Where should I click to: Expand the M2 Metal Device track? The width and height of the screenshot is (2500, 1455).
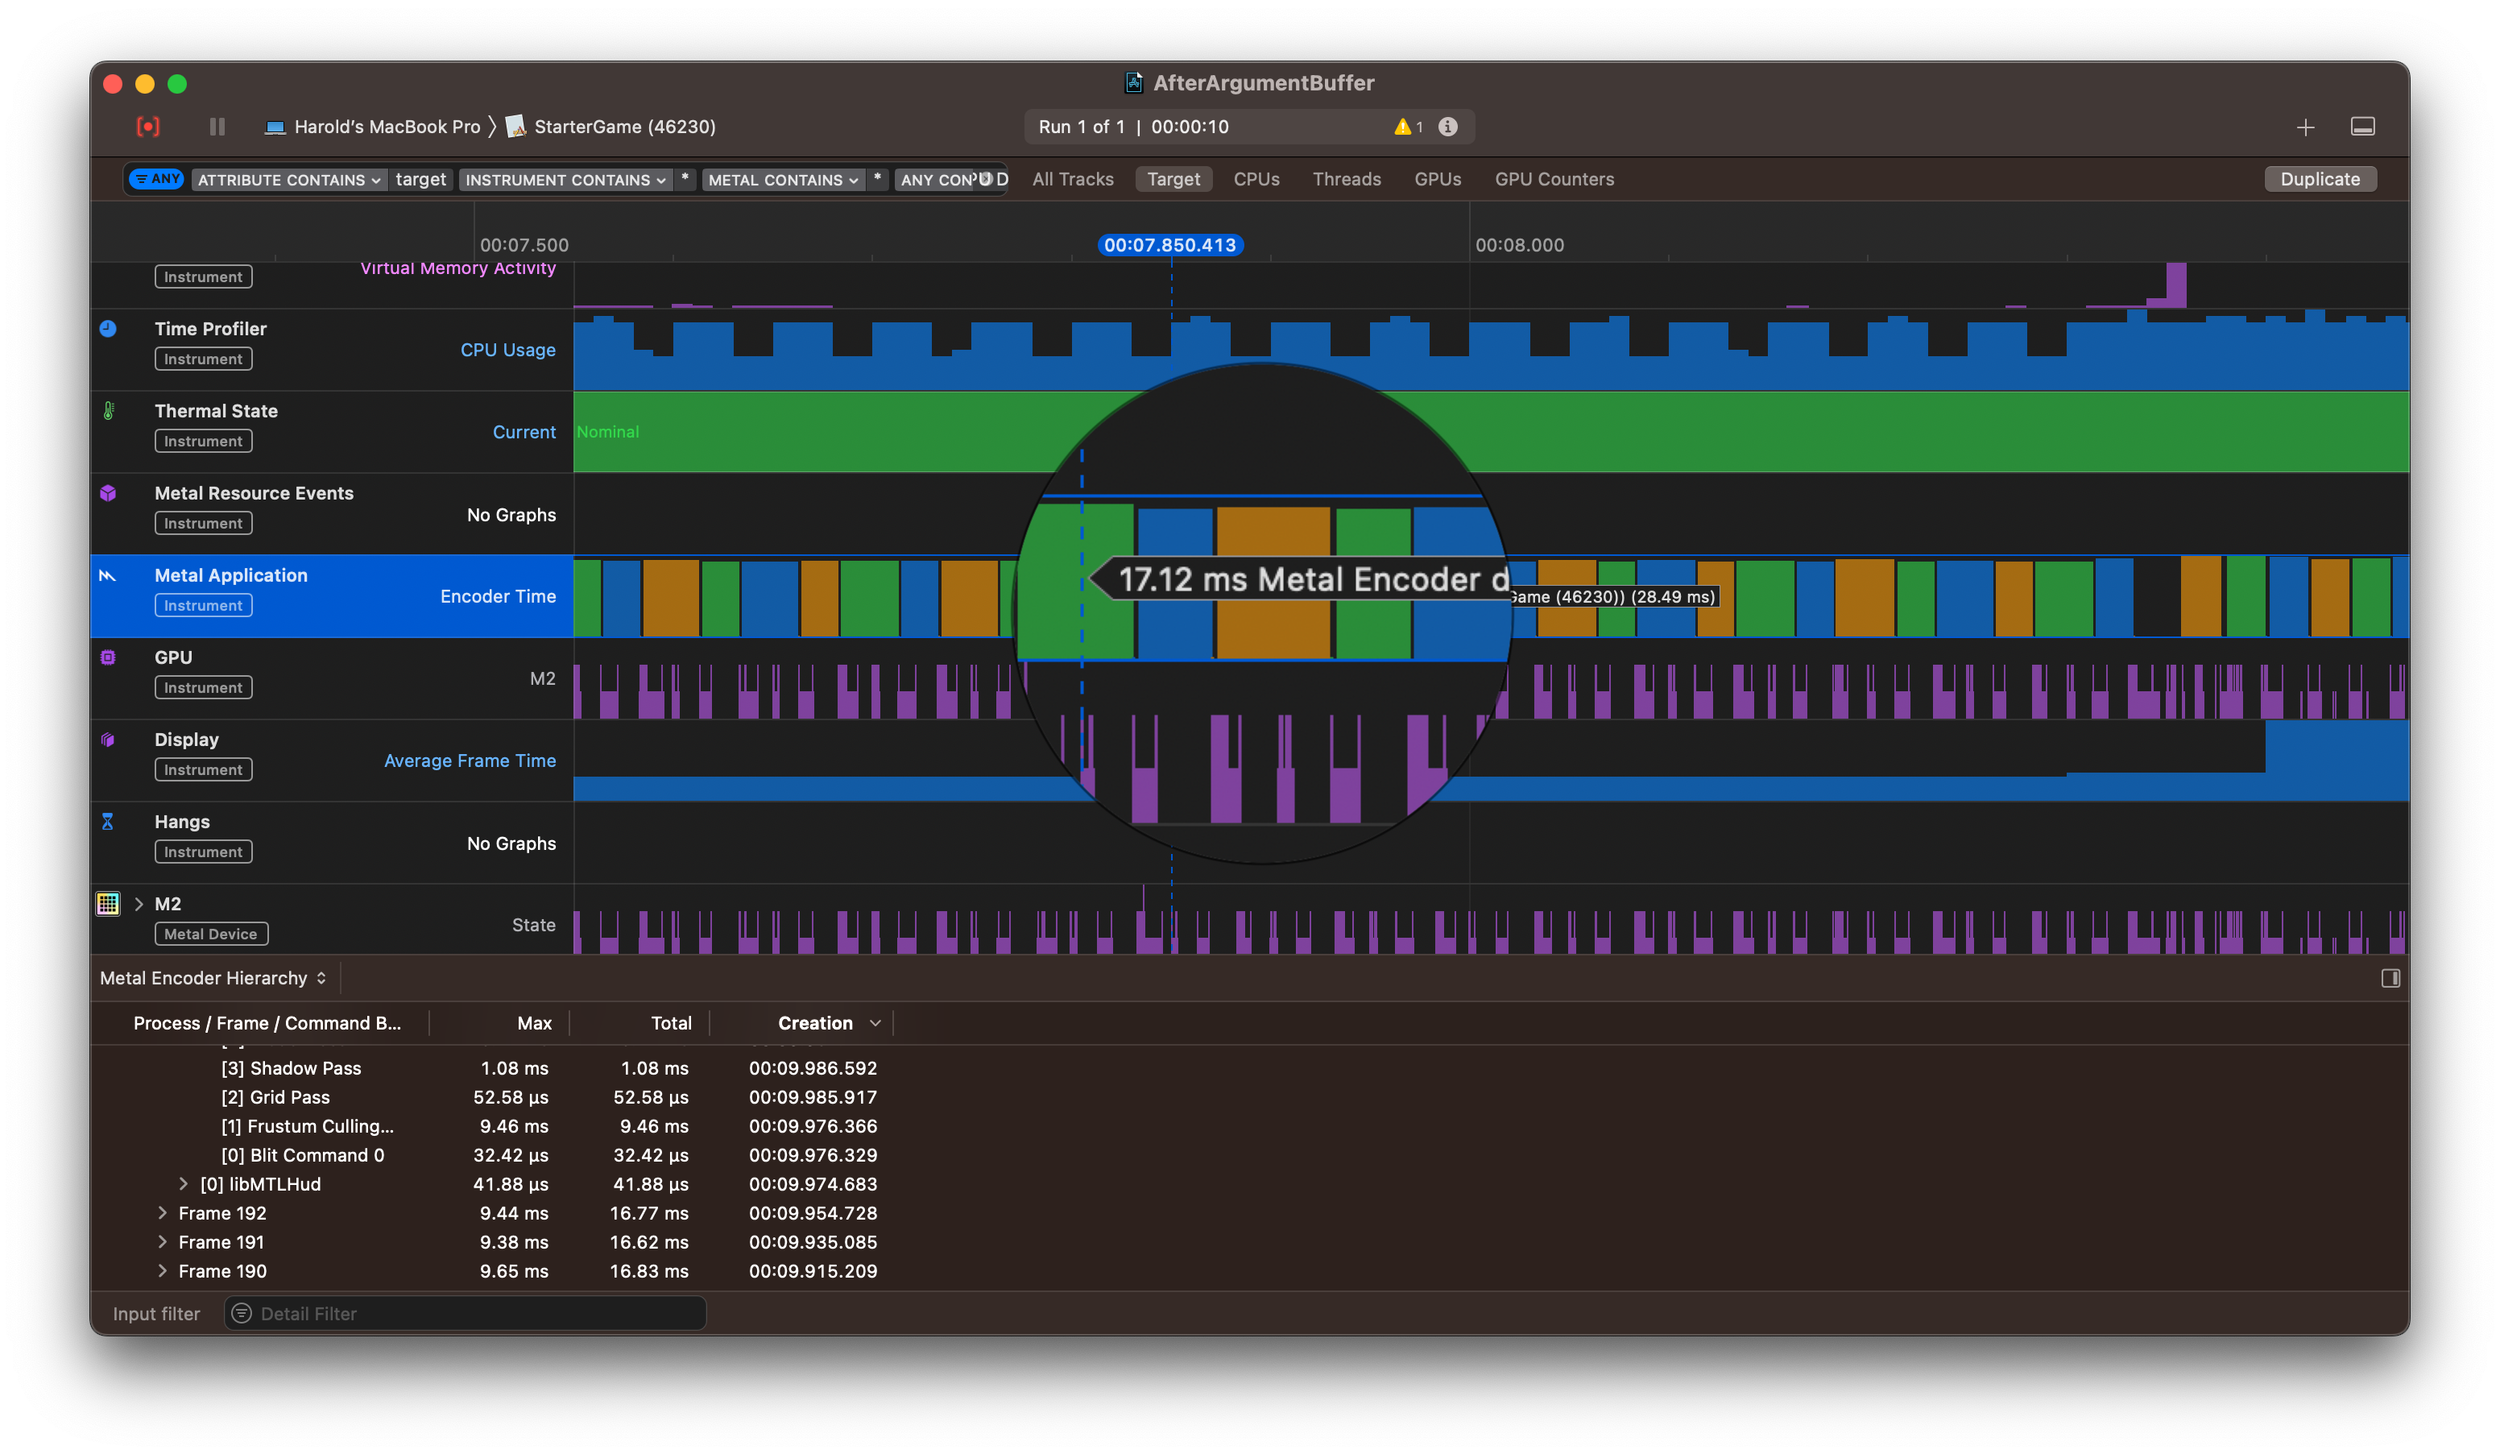point(139,904)
